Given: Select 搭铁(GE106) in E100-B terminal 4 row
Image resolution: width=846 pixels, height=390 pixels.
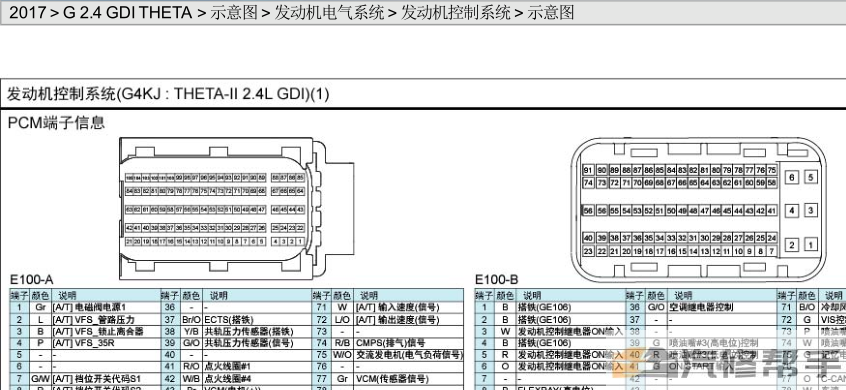Looking at the screenshot, I should [x=570, y=343].
